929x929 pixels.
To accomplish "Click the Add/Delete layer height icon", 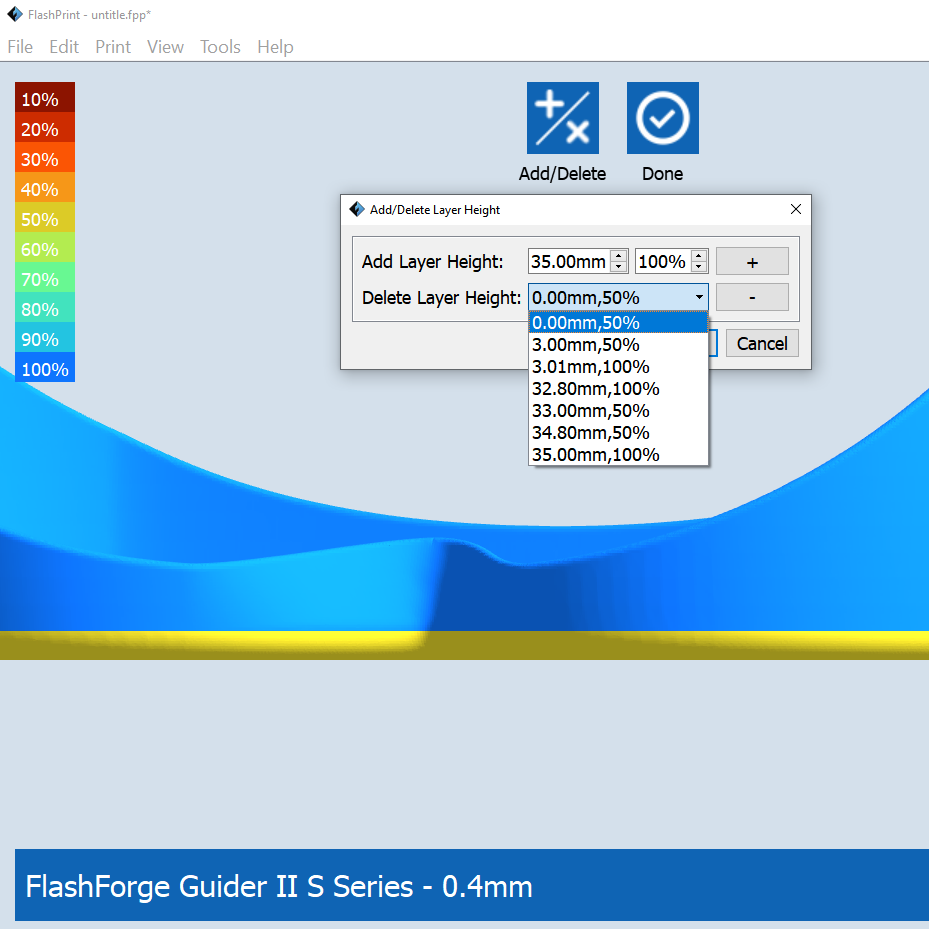I will [x=562, y=118].
